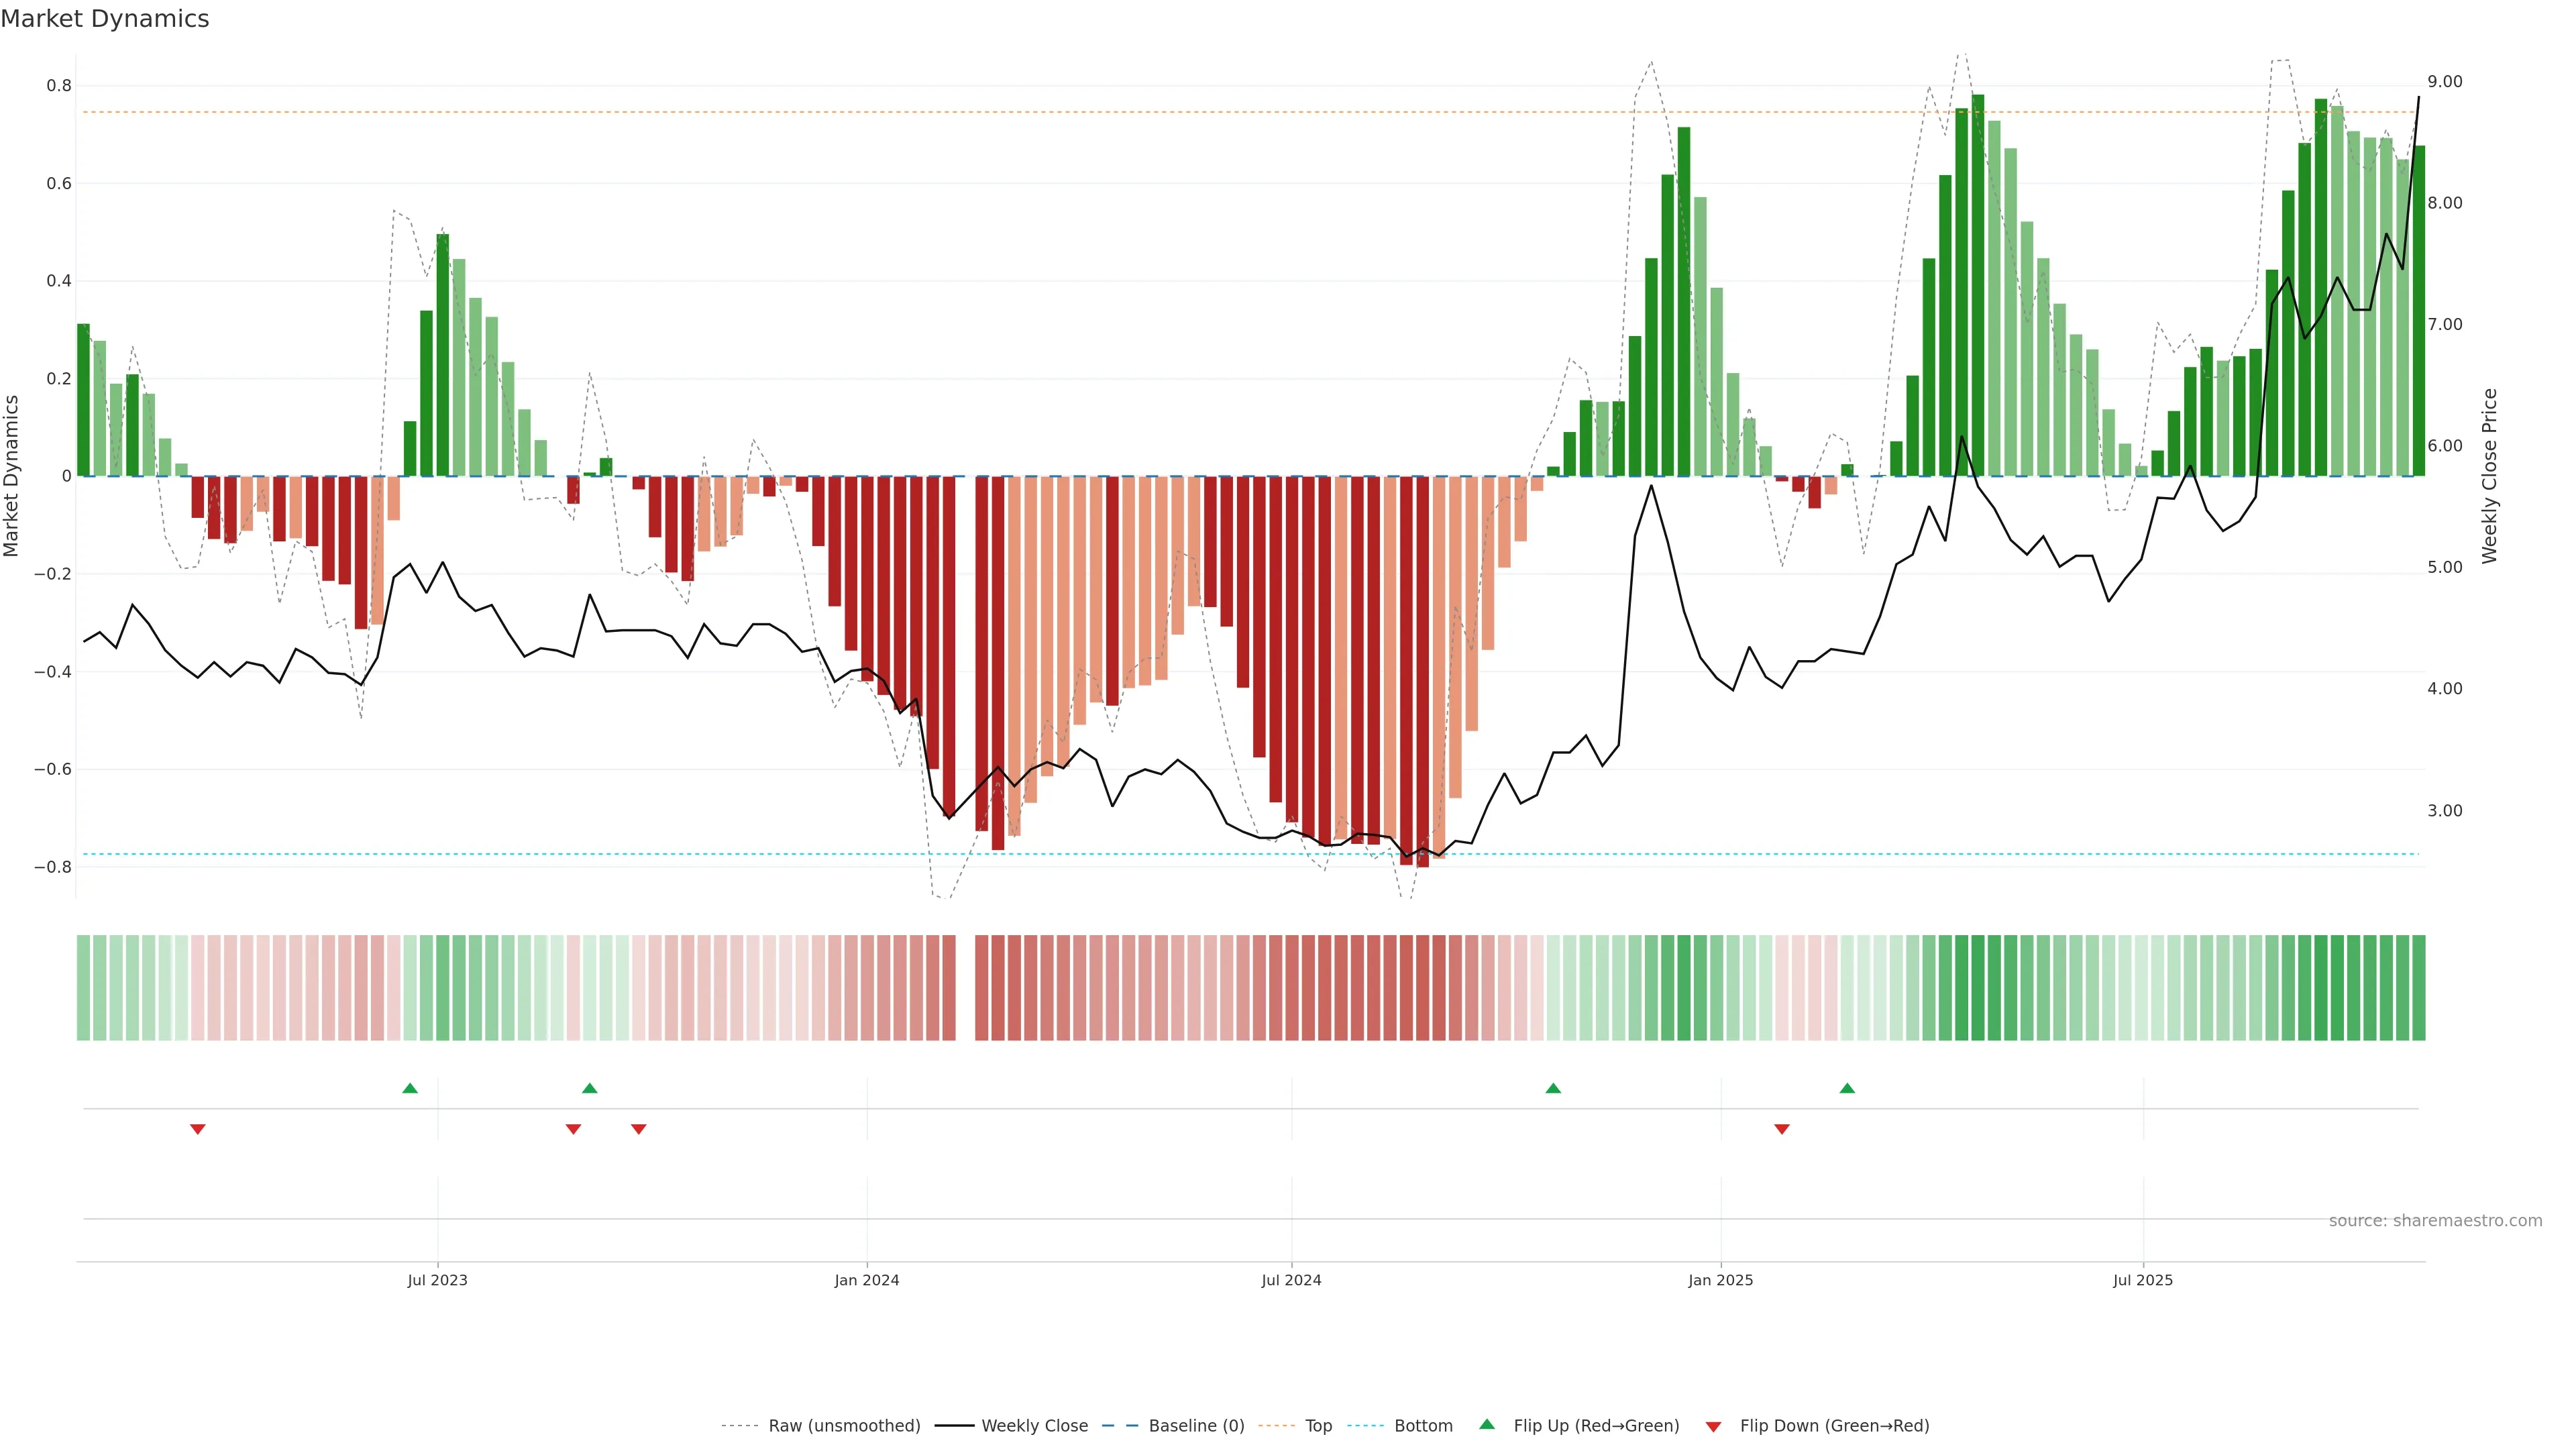Click the Market Dynamics y-axis title
Viewport: 2576px width, 1449px height.
click(12, 476)
